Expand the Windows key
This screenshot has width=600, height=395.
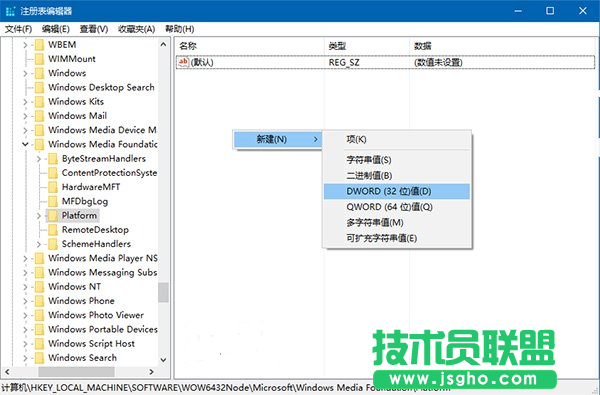point(25,73)
